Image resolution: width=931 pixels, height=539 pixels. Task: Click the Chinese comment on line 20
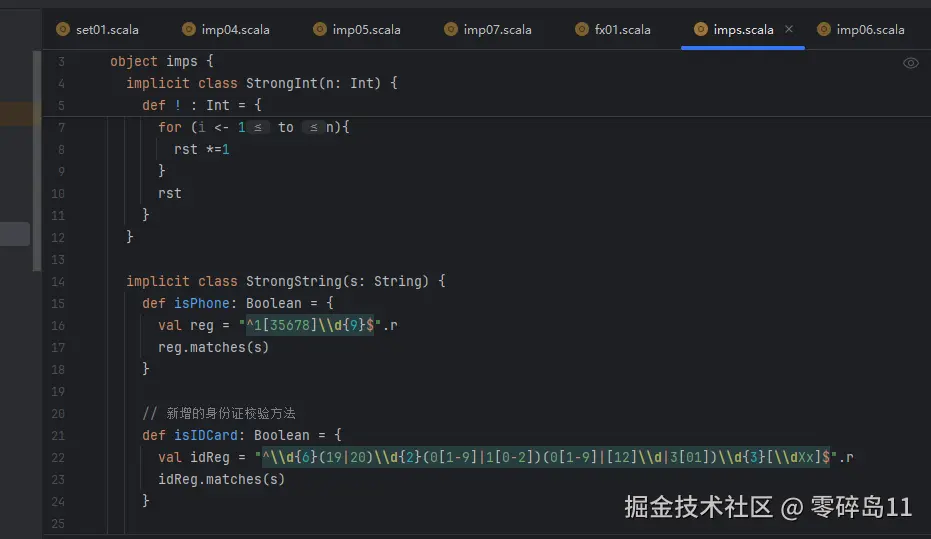pos(219,413)
